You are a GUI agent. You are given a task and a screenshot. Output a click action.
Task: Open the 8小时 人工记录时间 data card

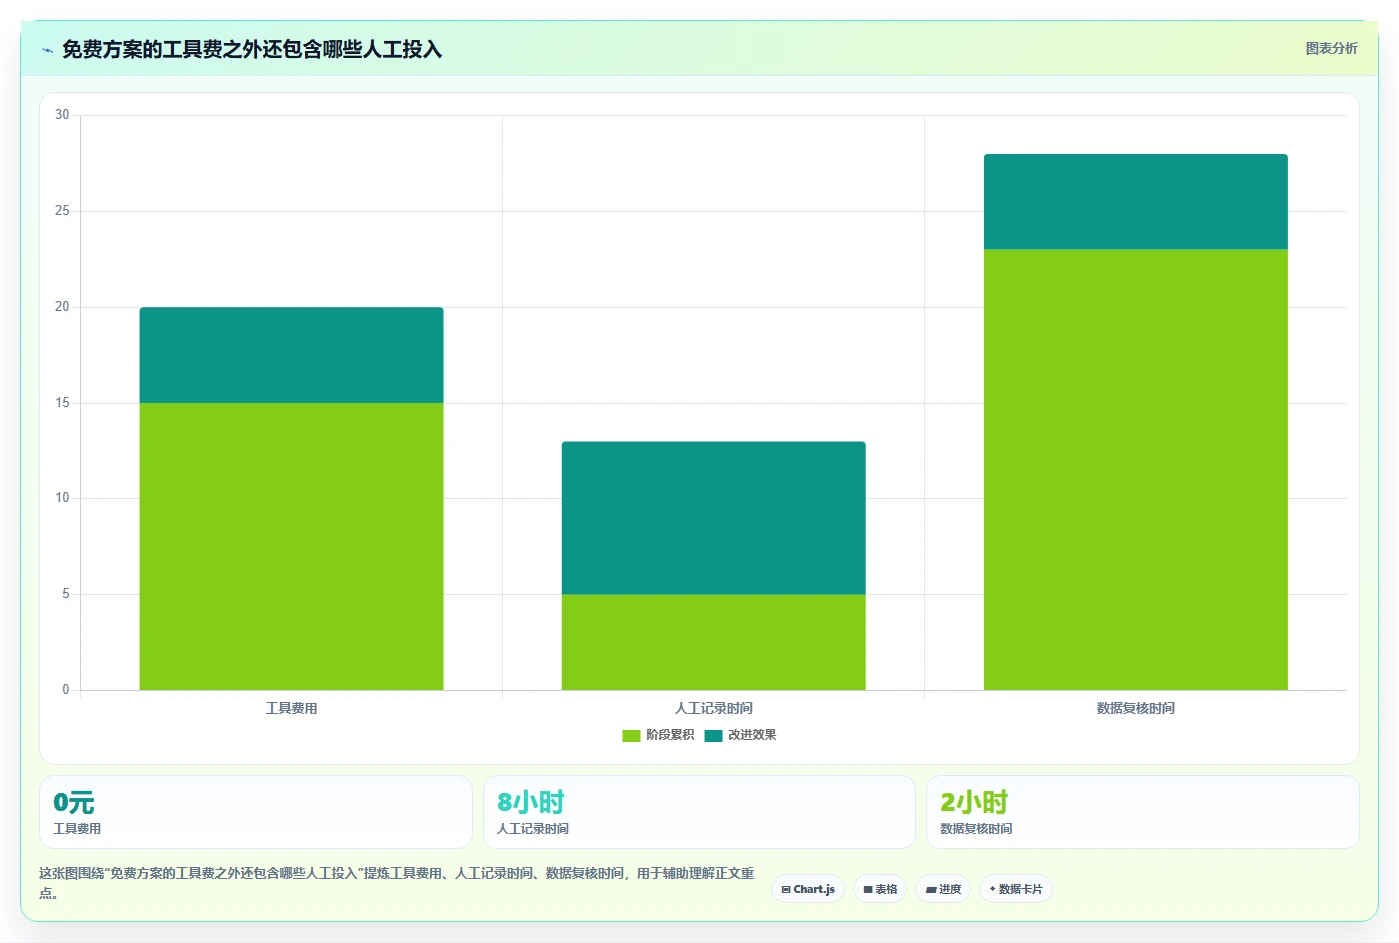click(x=699, y=812)
